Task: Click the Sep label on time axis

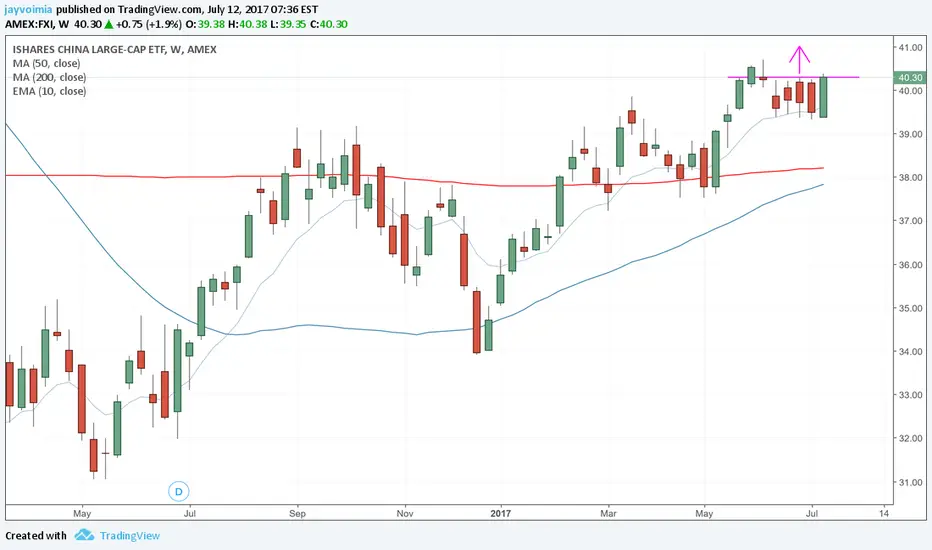Action: tap(297, 513)
